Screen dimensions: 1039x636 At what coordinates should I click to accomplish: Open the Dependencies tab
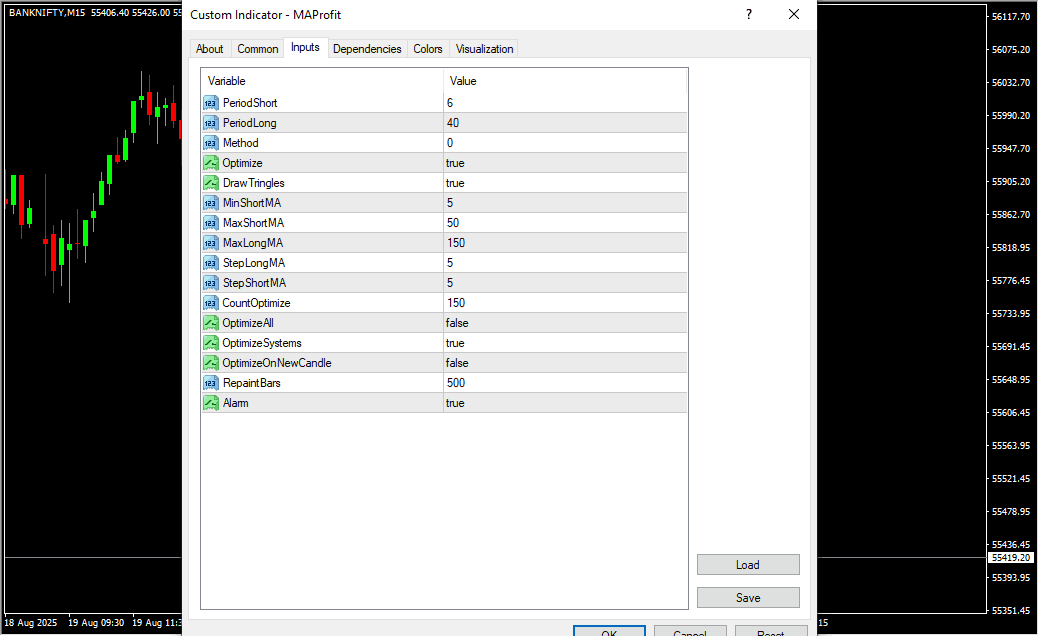click(367, 49)
